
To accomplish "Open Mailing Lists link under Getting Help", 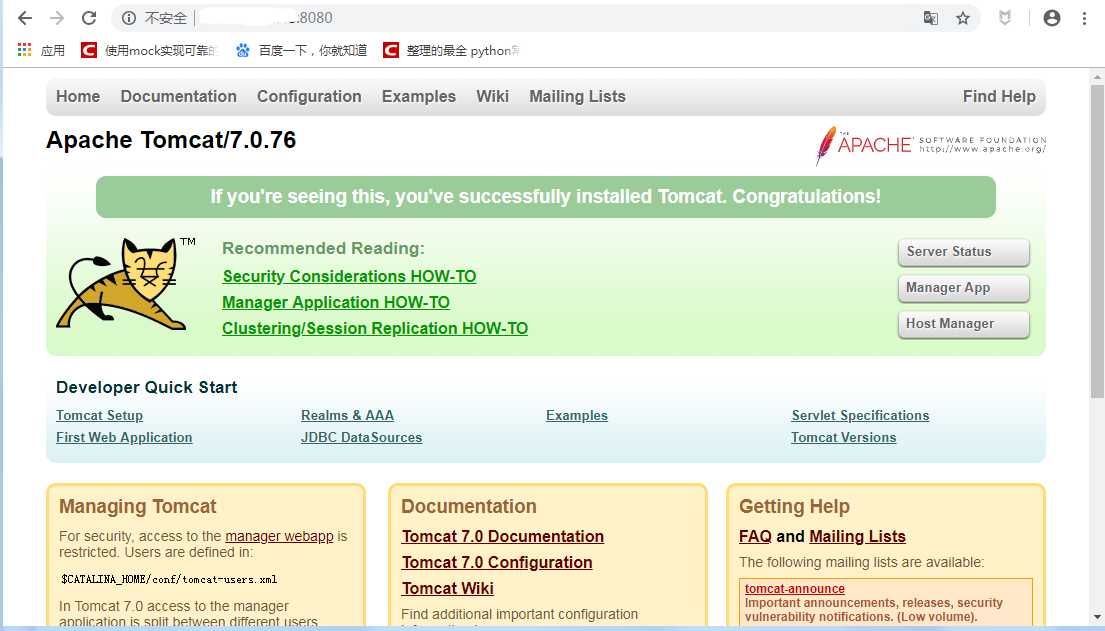I will (x=857, y=537).
